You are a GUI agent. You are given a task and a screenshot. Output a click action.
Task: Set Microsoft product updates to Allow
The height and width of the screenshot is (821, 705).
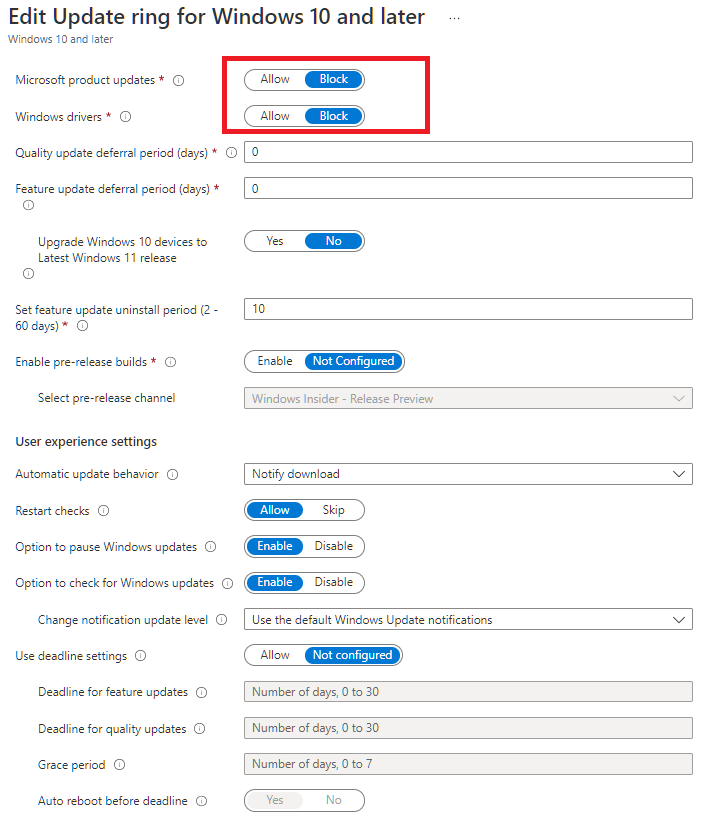275,79
